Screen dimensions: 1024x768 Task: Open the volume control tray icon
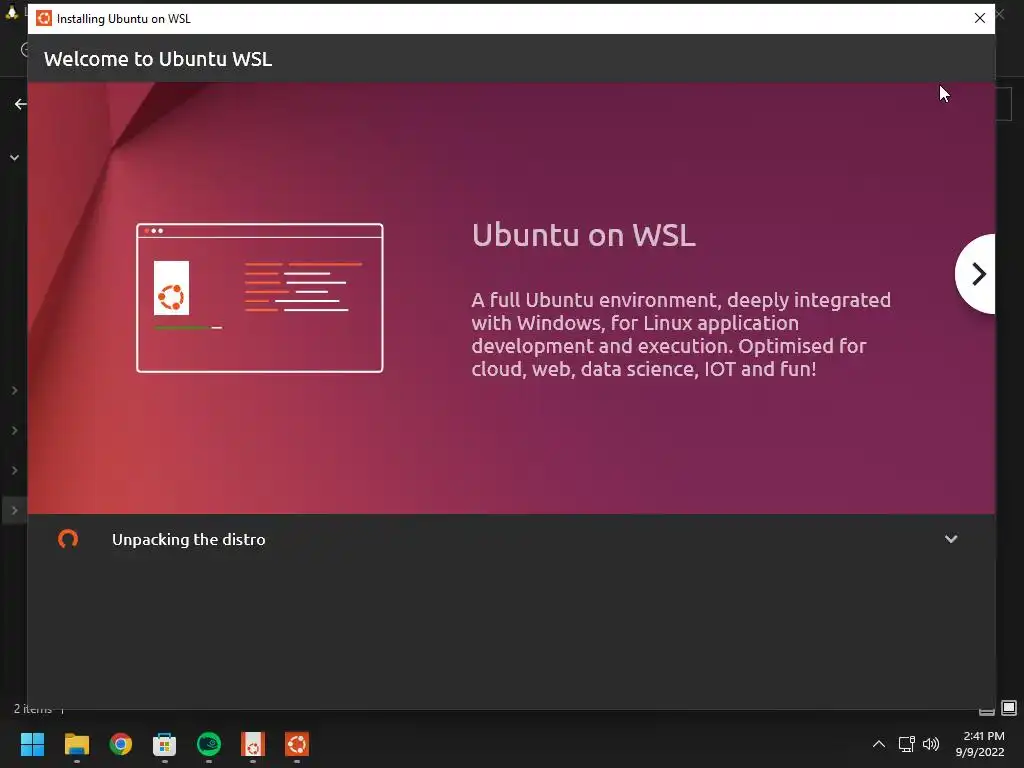tap(931, 744)
